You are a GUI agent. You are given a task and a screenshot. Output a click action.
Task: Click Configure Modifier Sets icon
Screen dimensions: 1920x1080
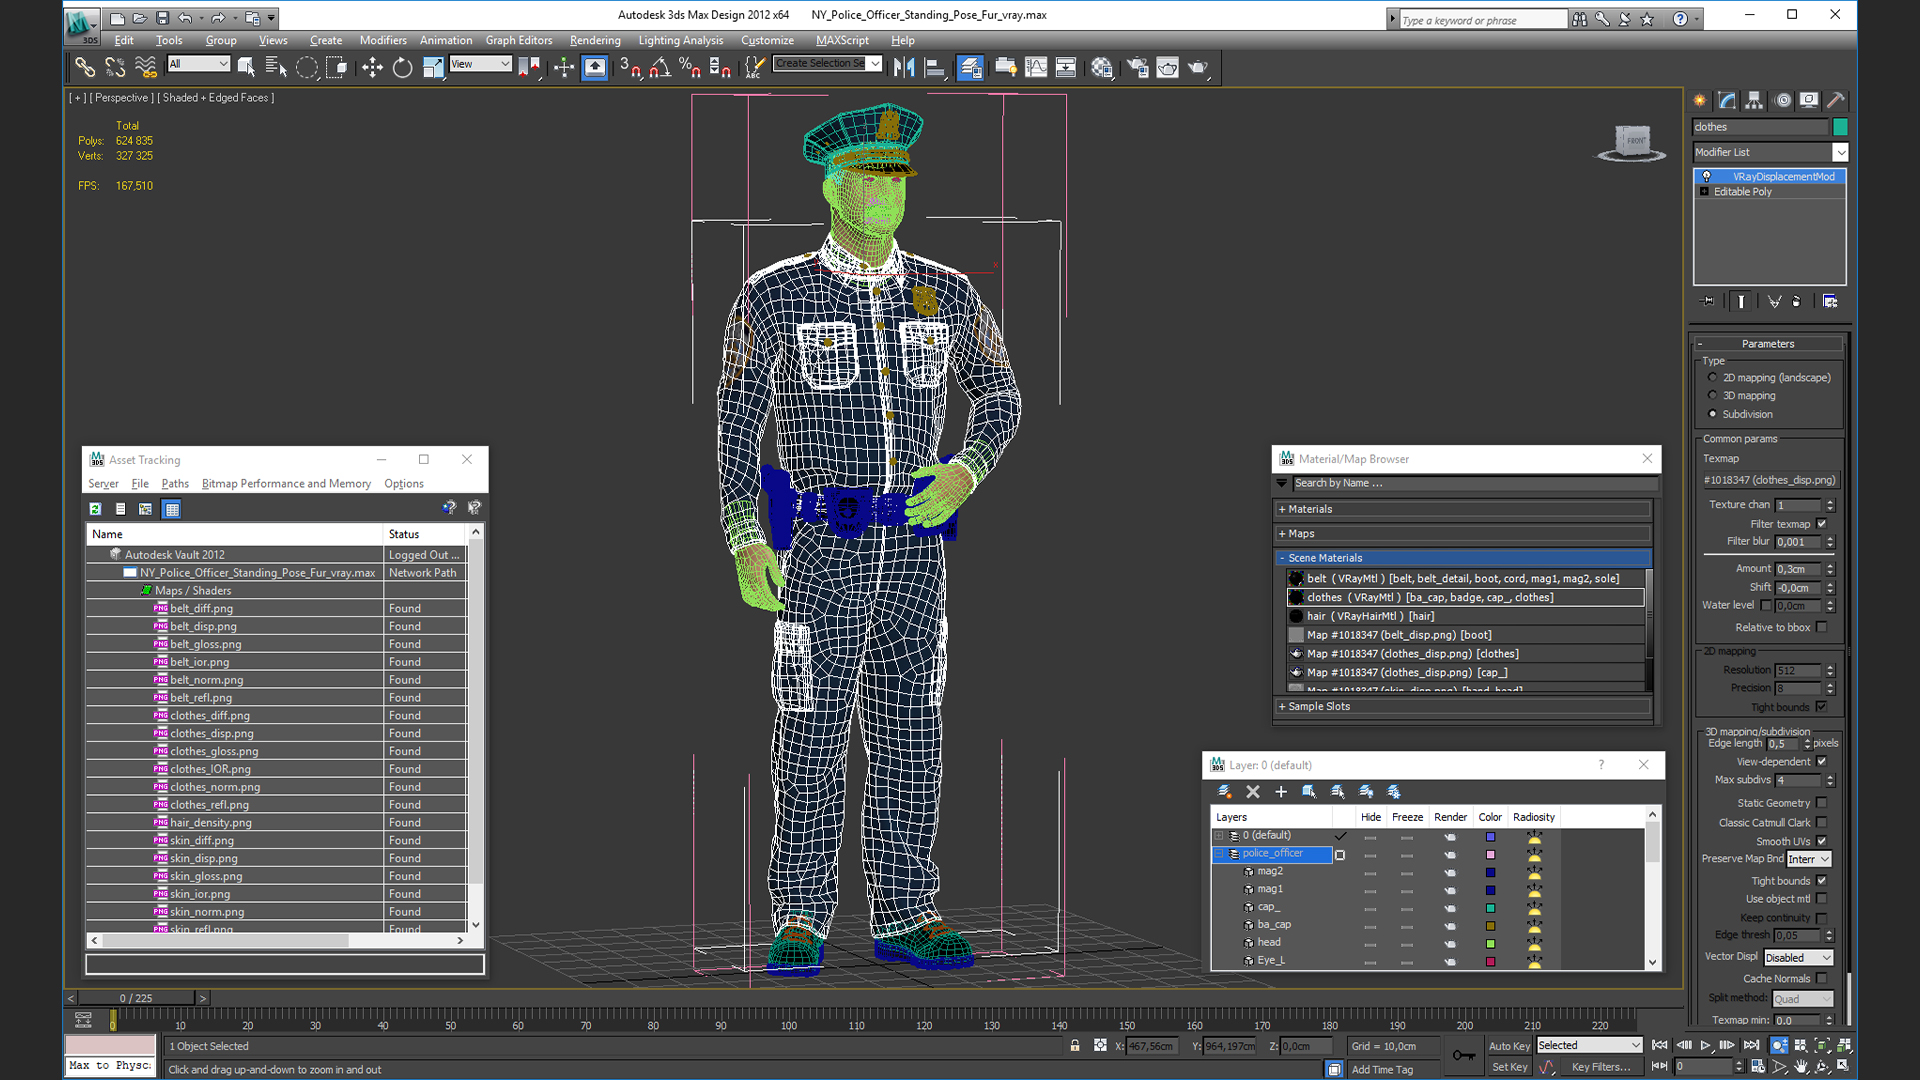(1830, 301)
